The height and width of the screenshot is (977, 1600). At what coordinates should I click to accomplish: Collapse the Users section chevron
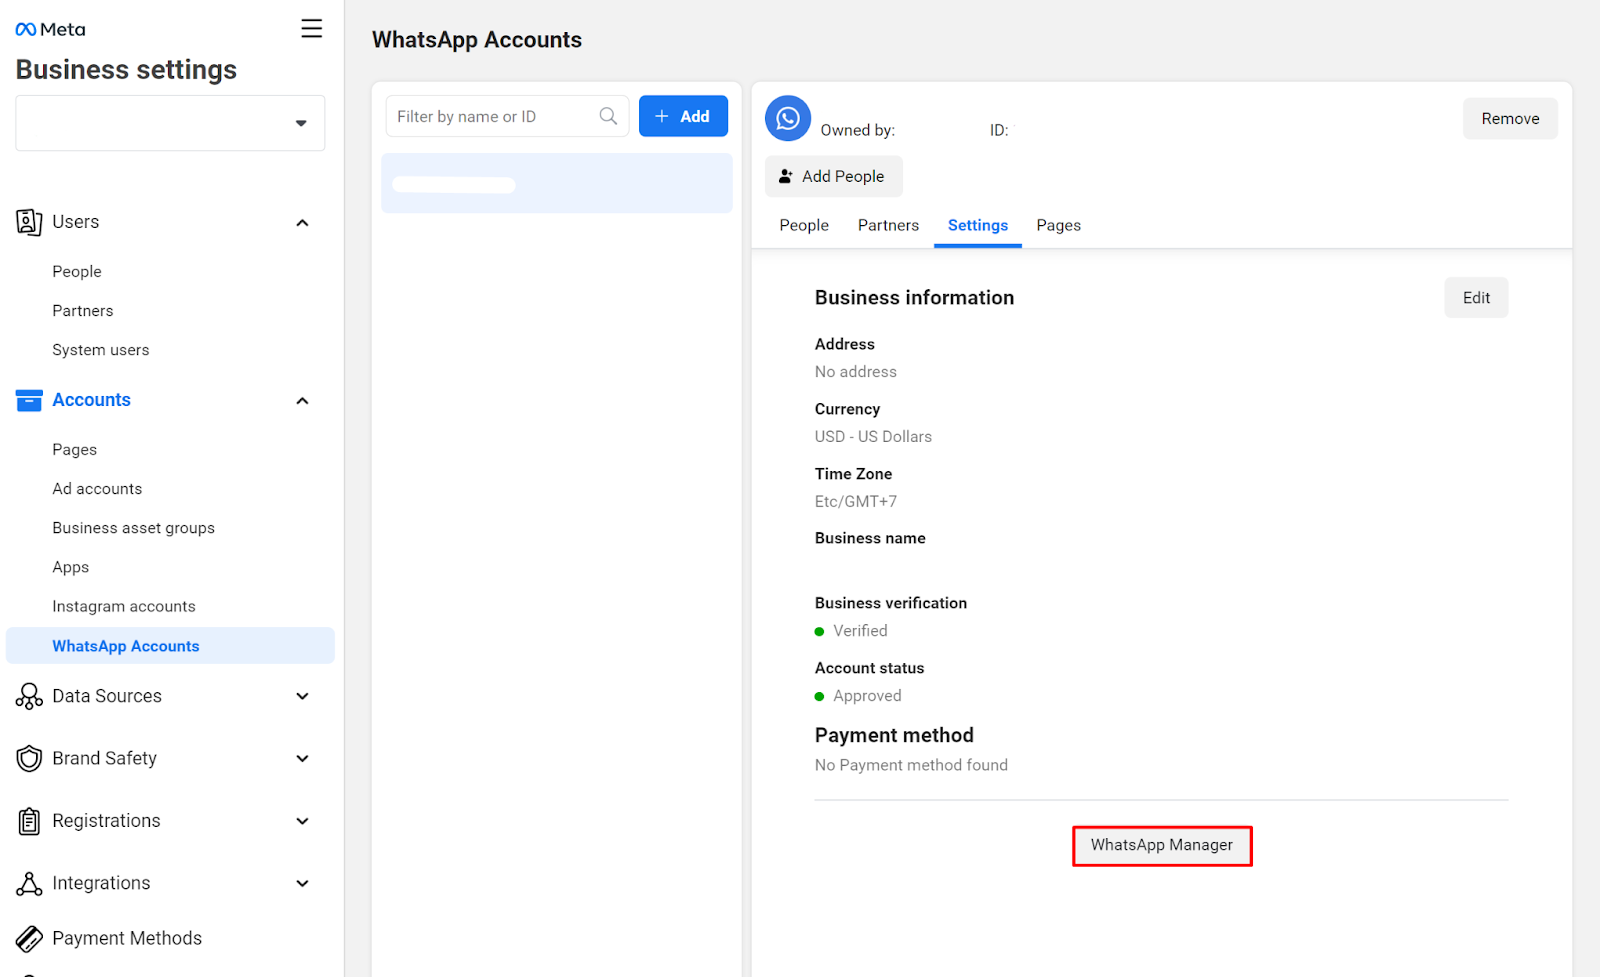pyautogui.click(x=302, y=222)
